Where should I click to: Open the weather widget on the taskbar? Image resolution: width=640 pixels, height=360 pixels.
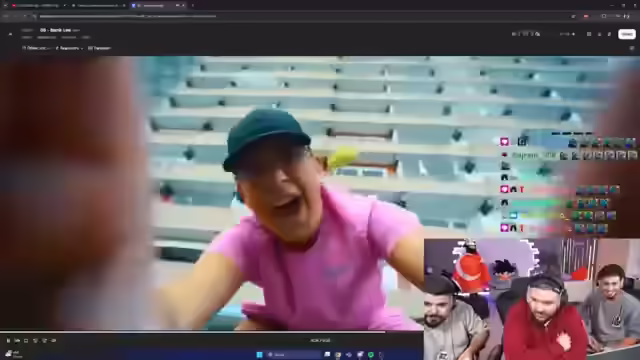point(13,355)
